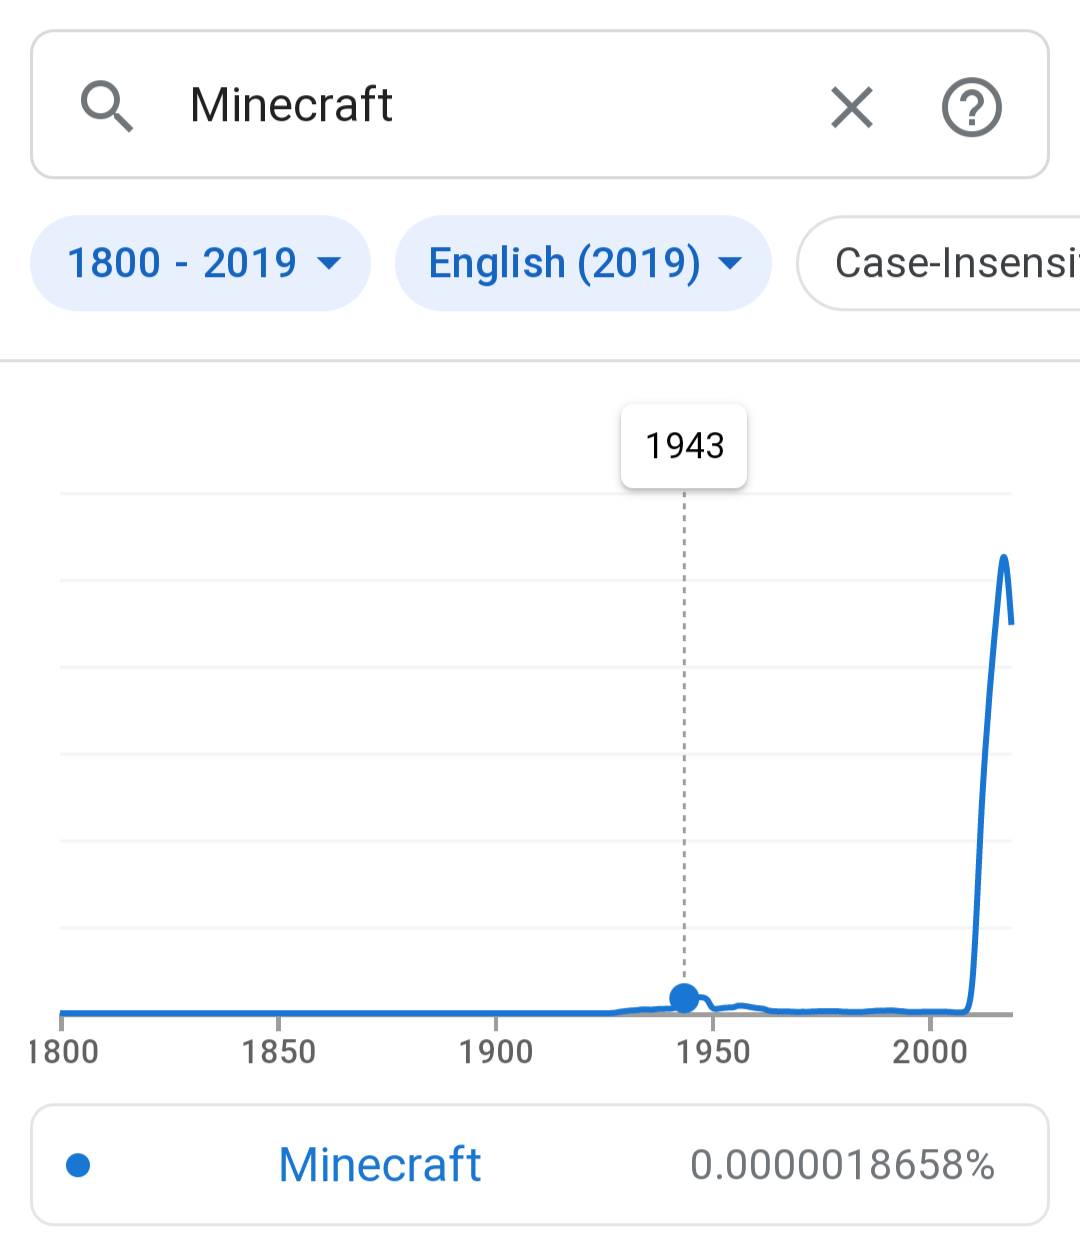Click the blue Minecraft legend dot
The width and height of the screenshot is (1080, 1252).
click(x=78, y=1165)
